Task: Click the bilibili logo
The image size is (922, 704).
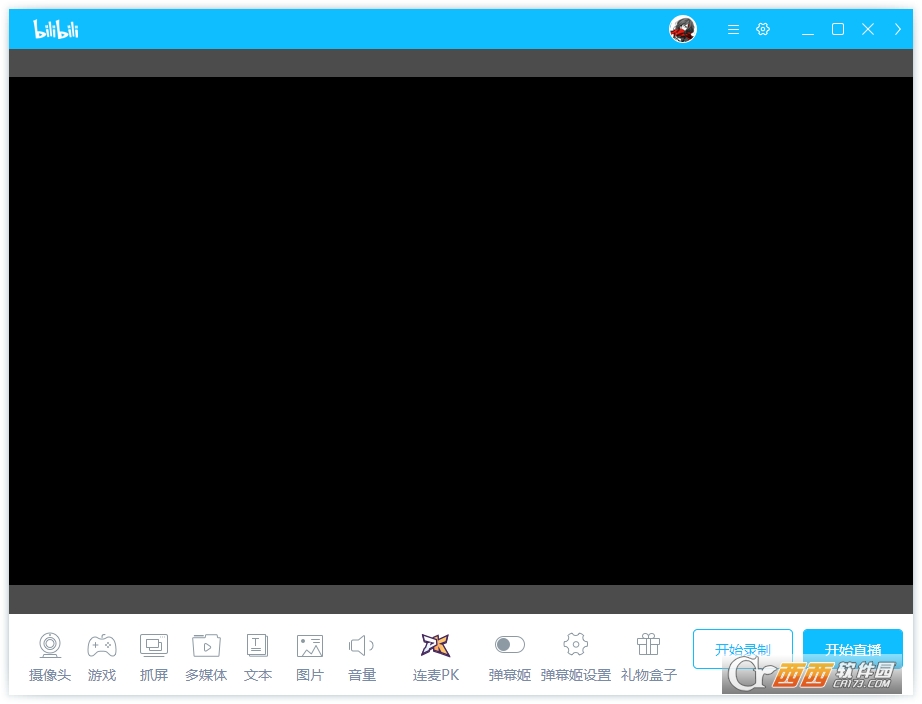Action: coord(56,29)
